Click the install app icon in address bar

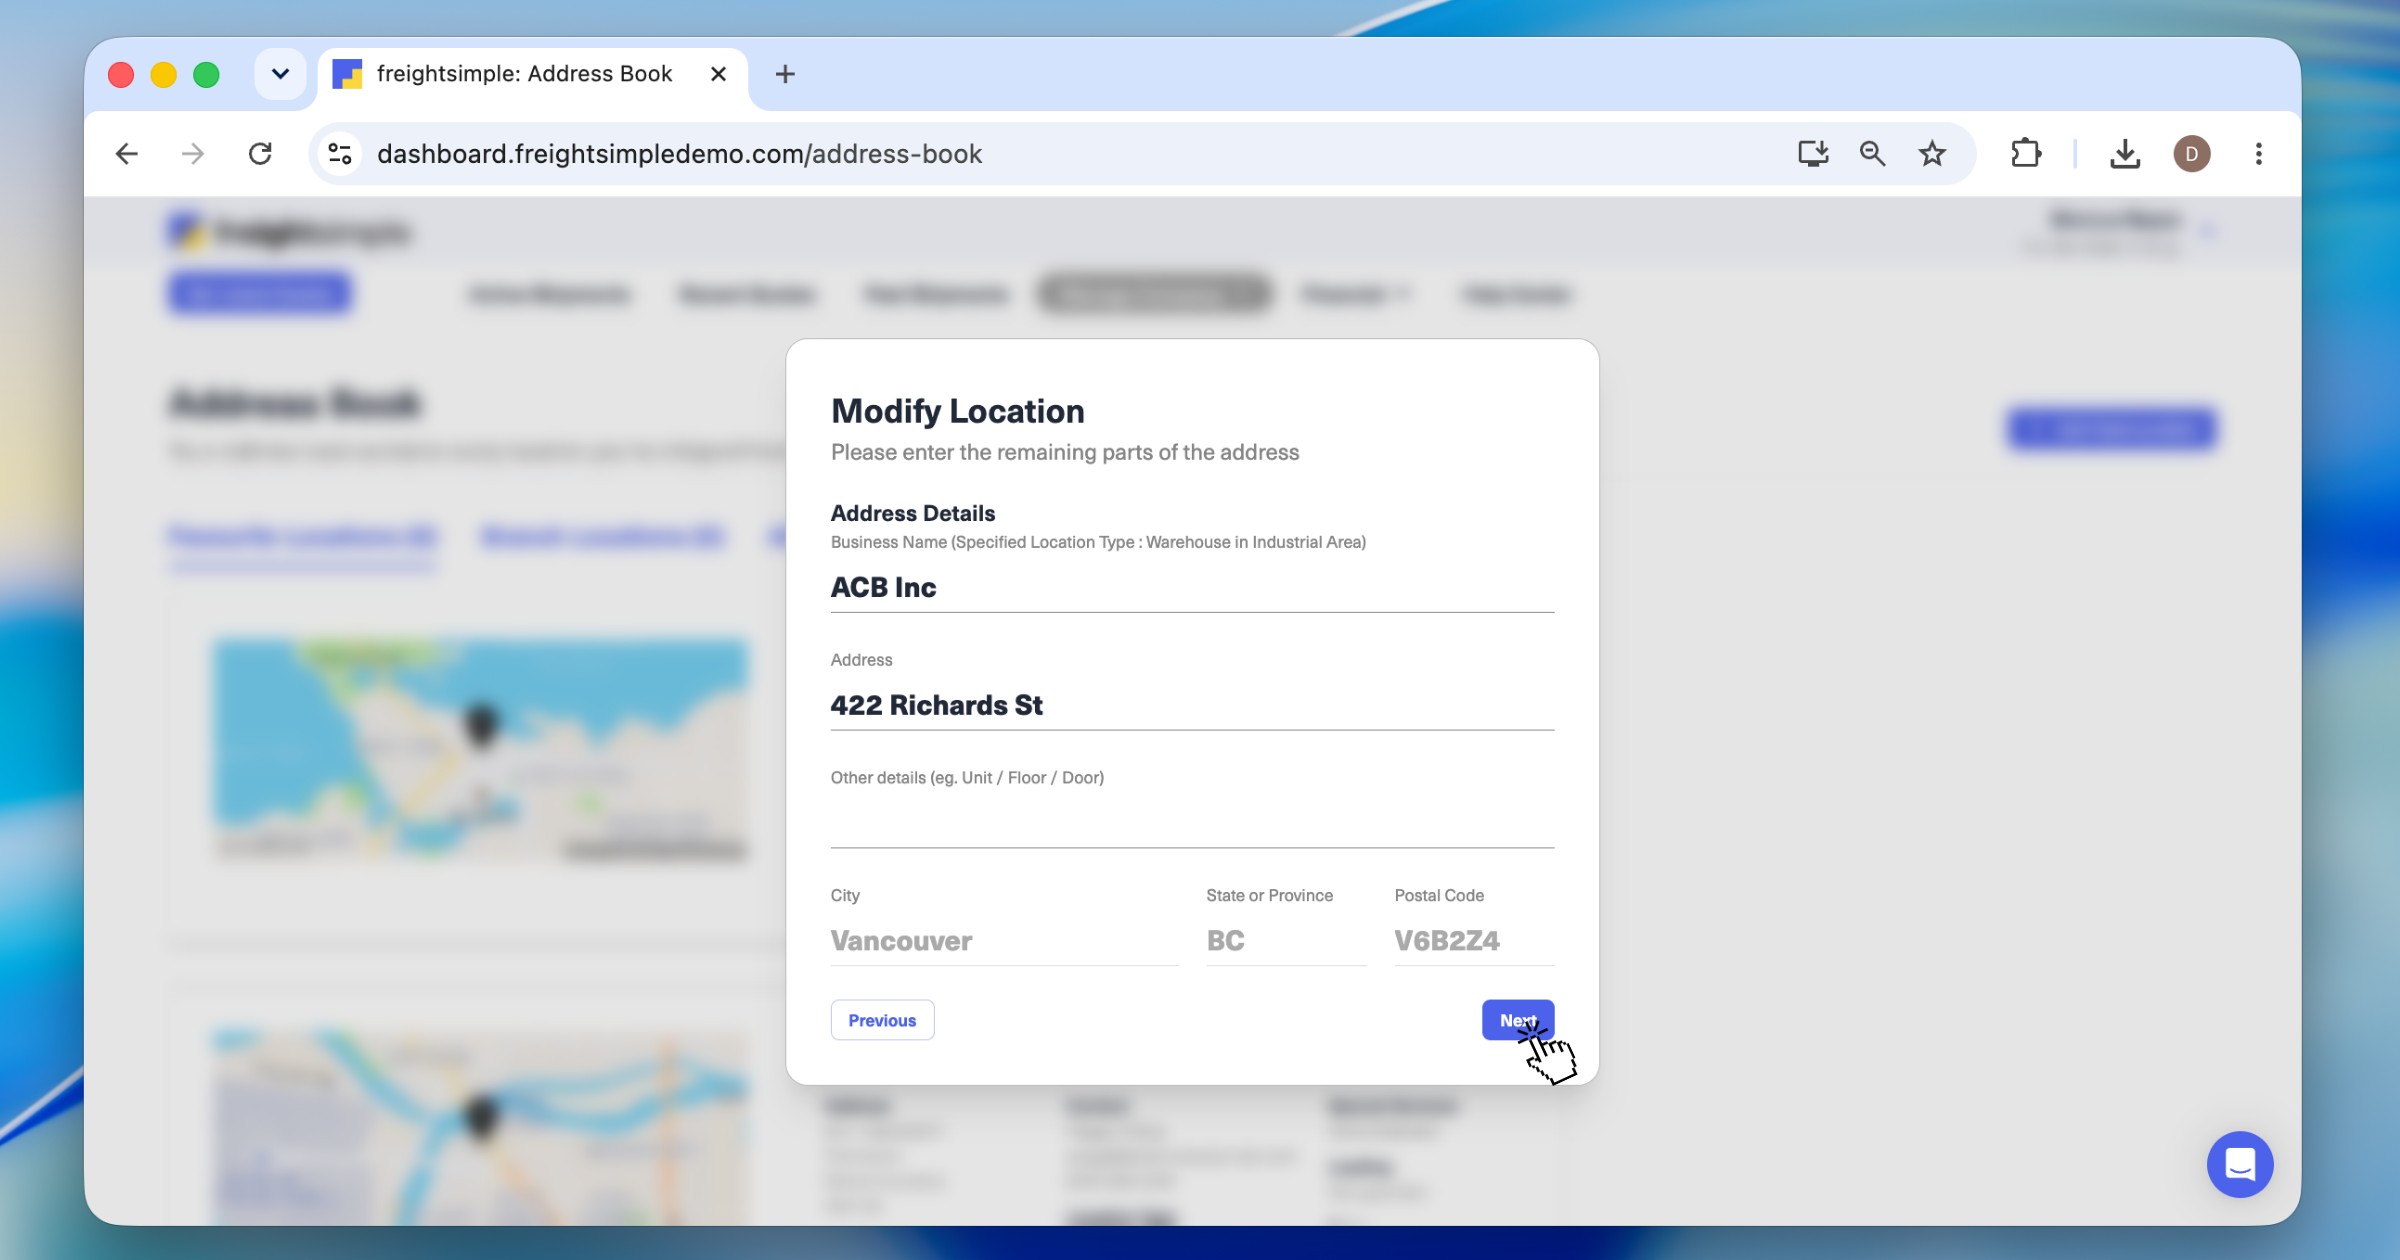[1813, 154]
